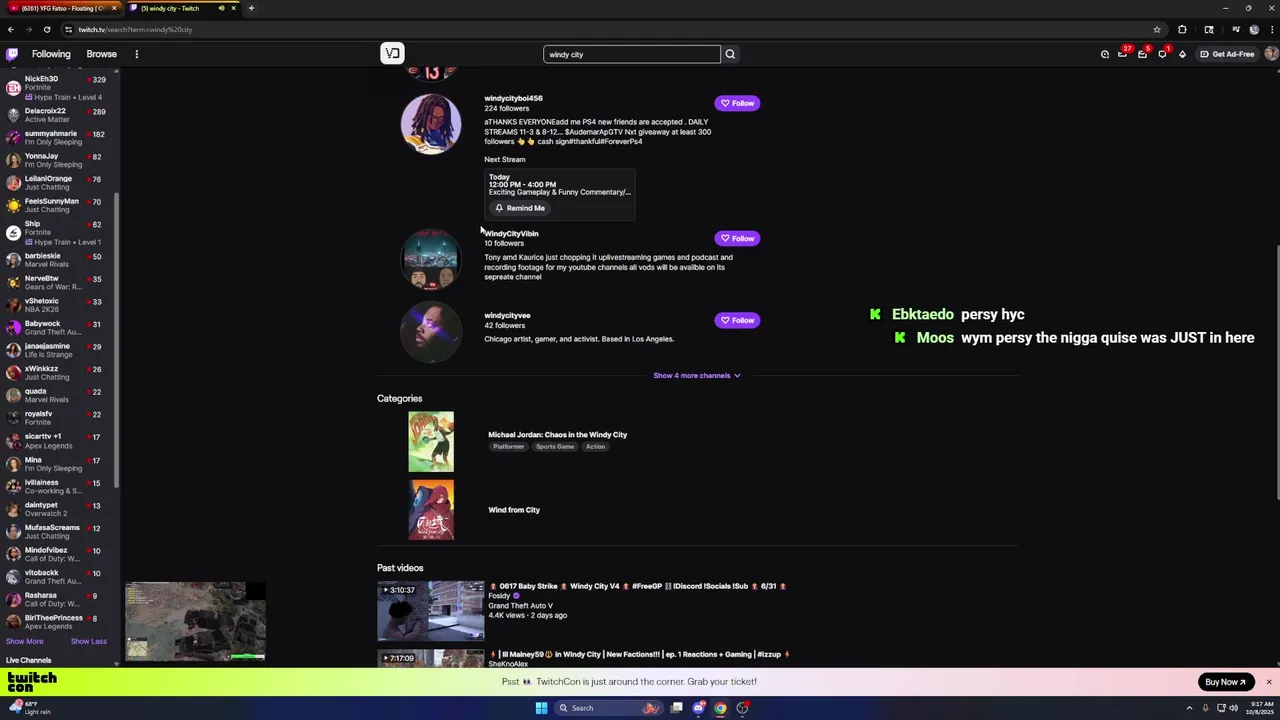Click the Platformer tag

(508, 446)
